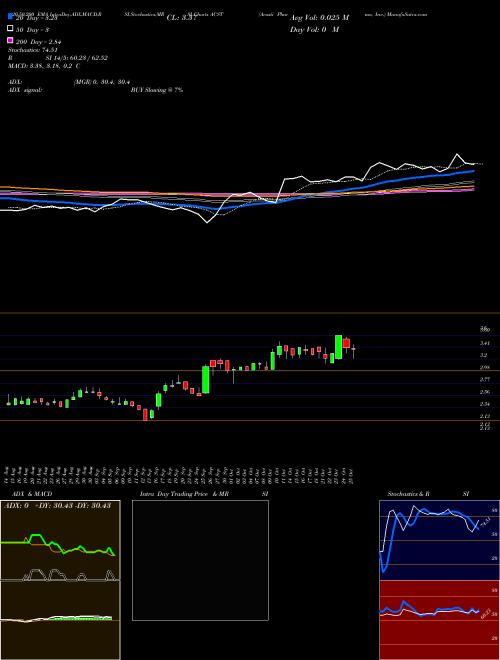
Task: Click the 60.23 value in red RSI panel
Action: (484, 613)
